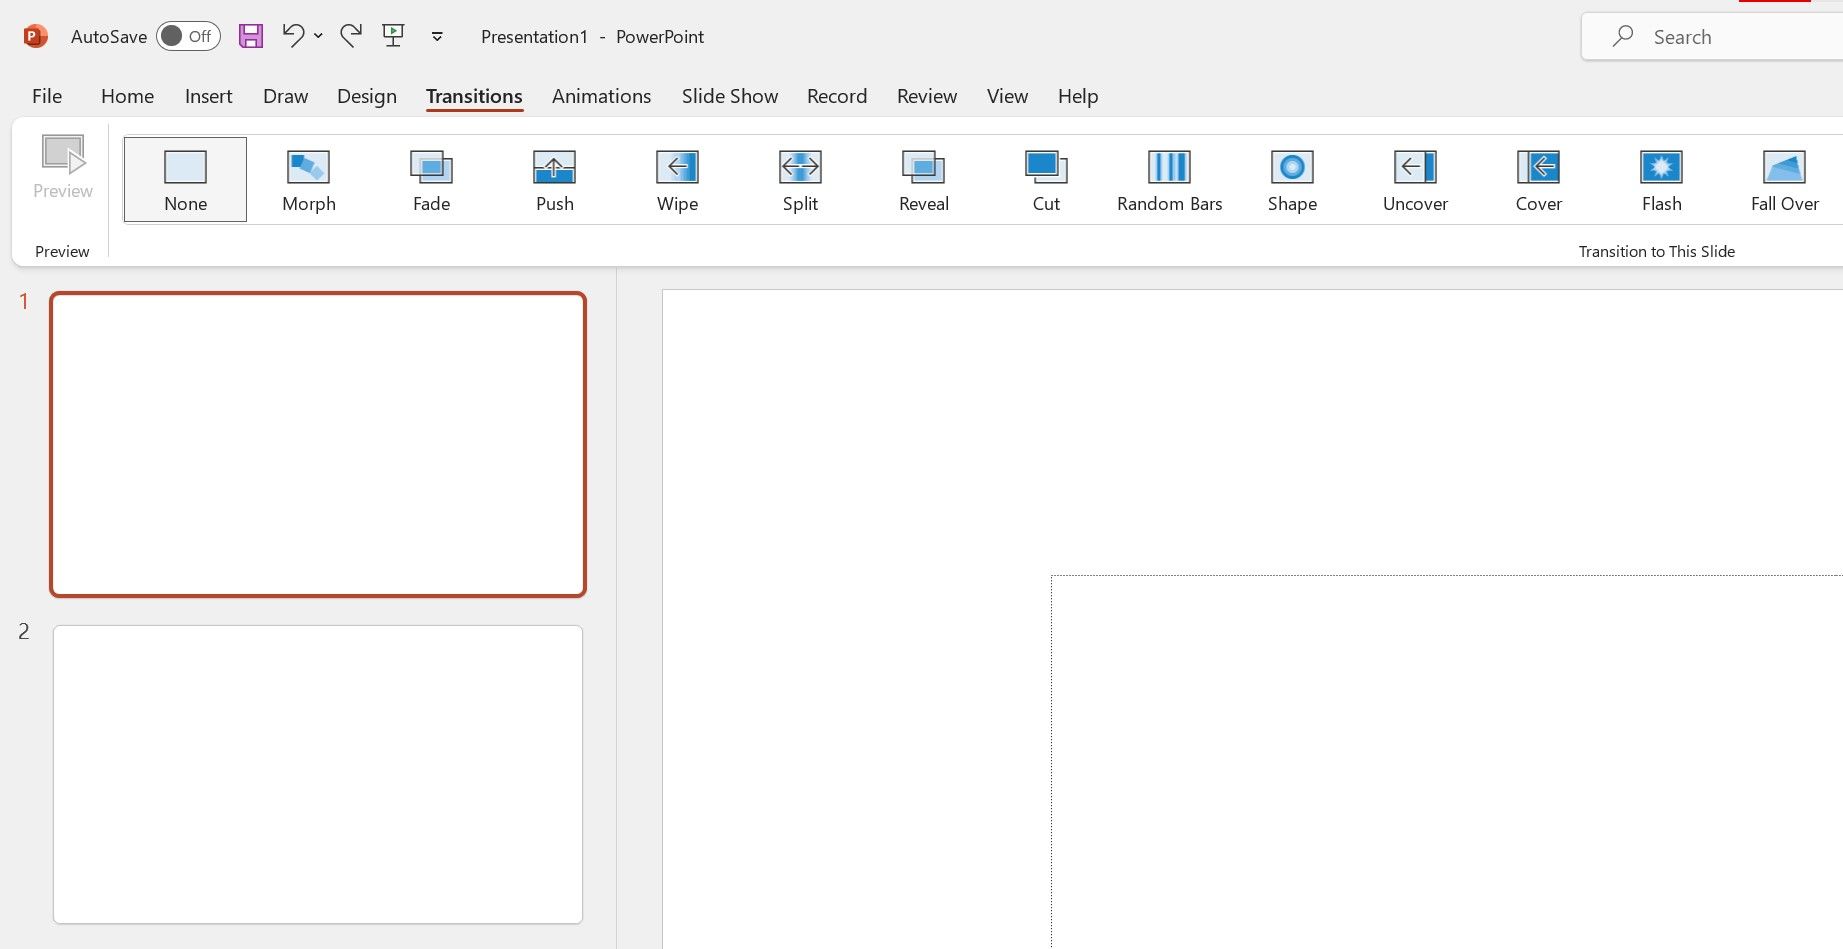Open the File menu

coord(46,96)
